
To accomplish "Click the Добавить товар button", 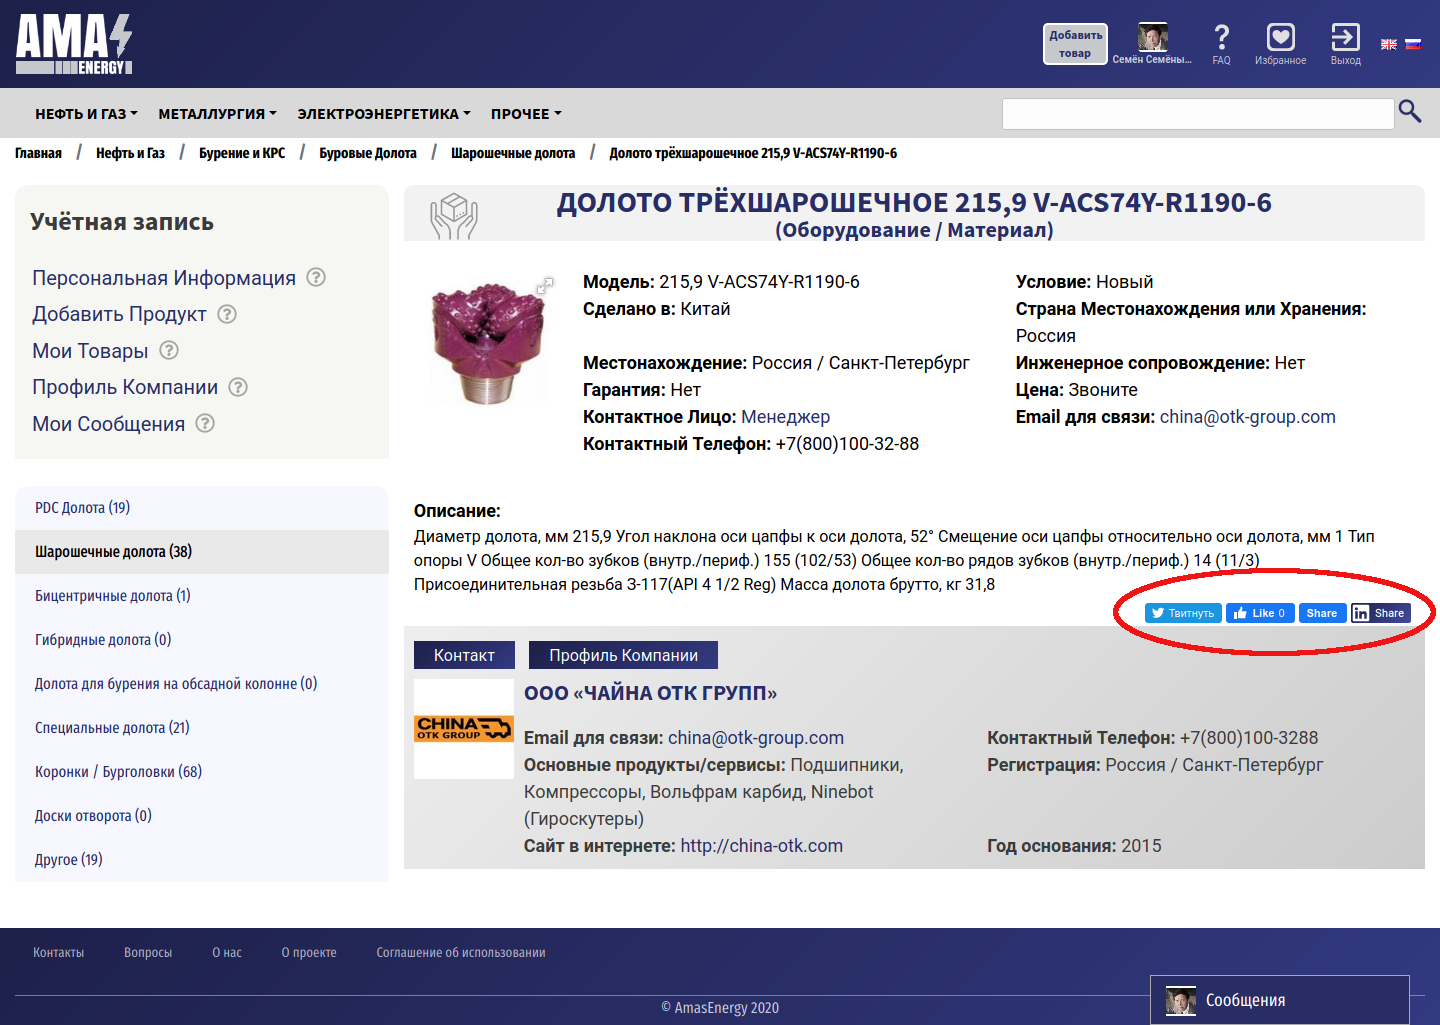I will pyautogui.click(x=1075, y=44).
